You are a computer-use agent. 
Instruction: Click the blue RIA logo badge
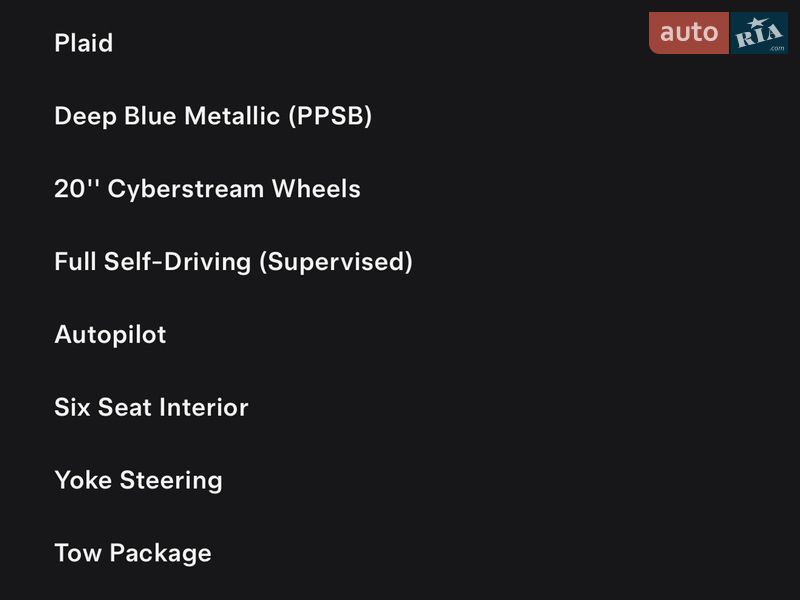tap(757, 34)
